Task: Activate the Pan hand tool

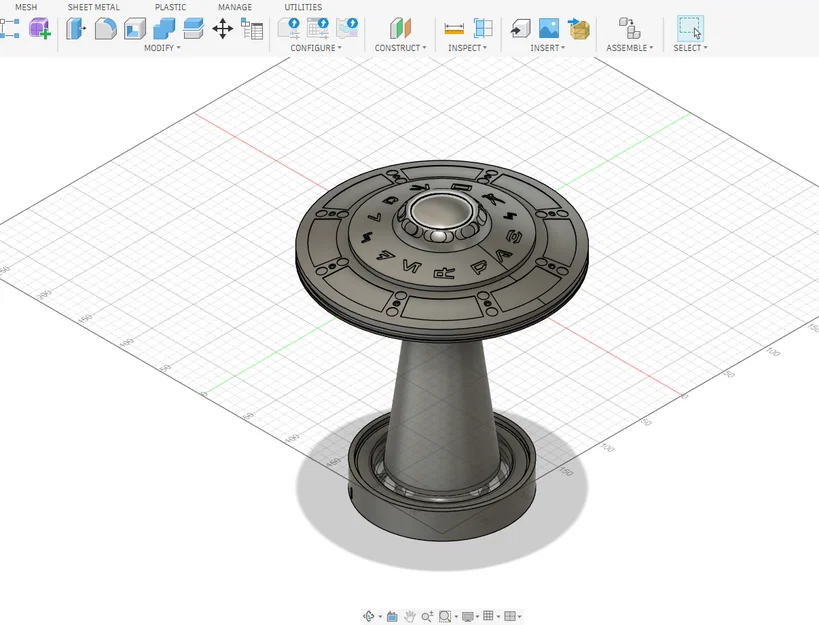Action: pos(410,617)
